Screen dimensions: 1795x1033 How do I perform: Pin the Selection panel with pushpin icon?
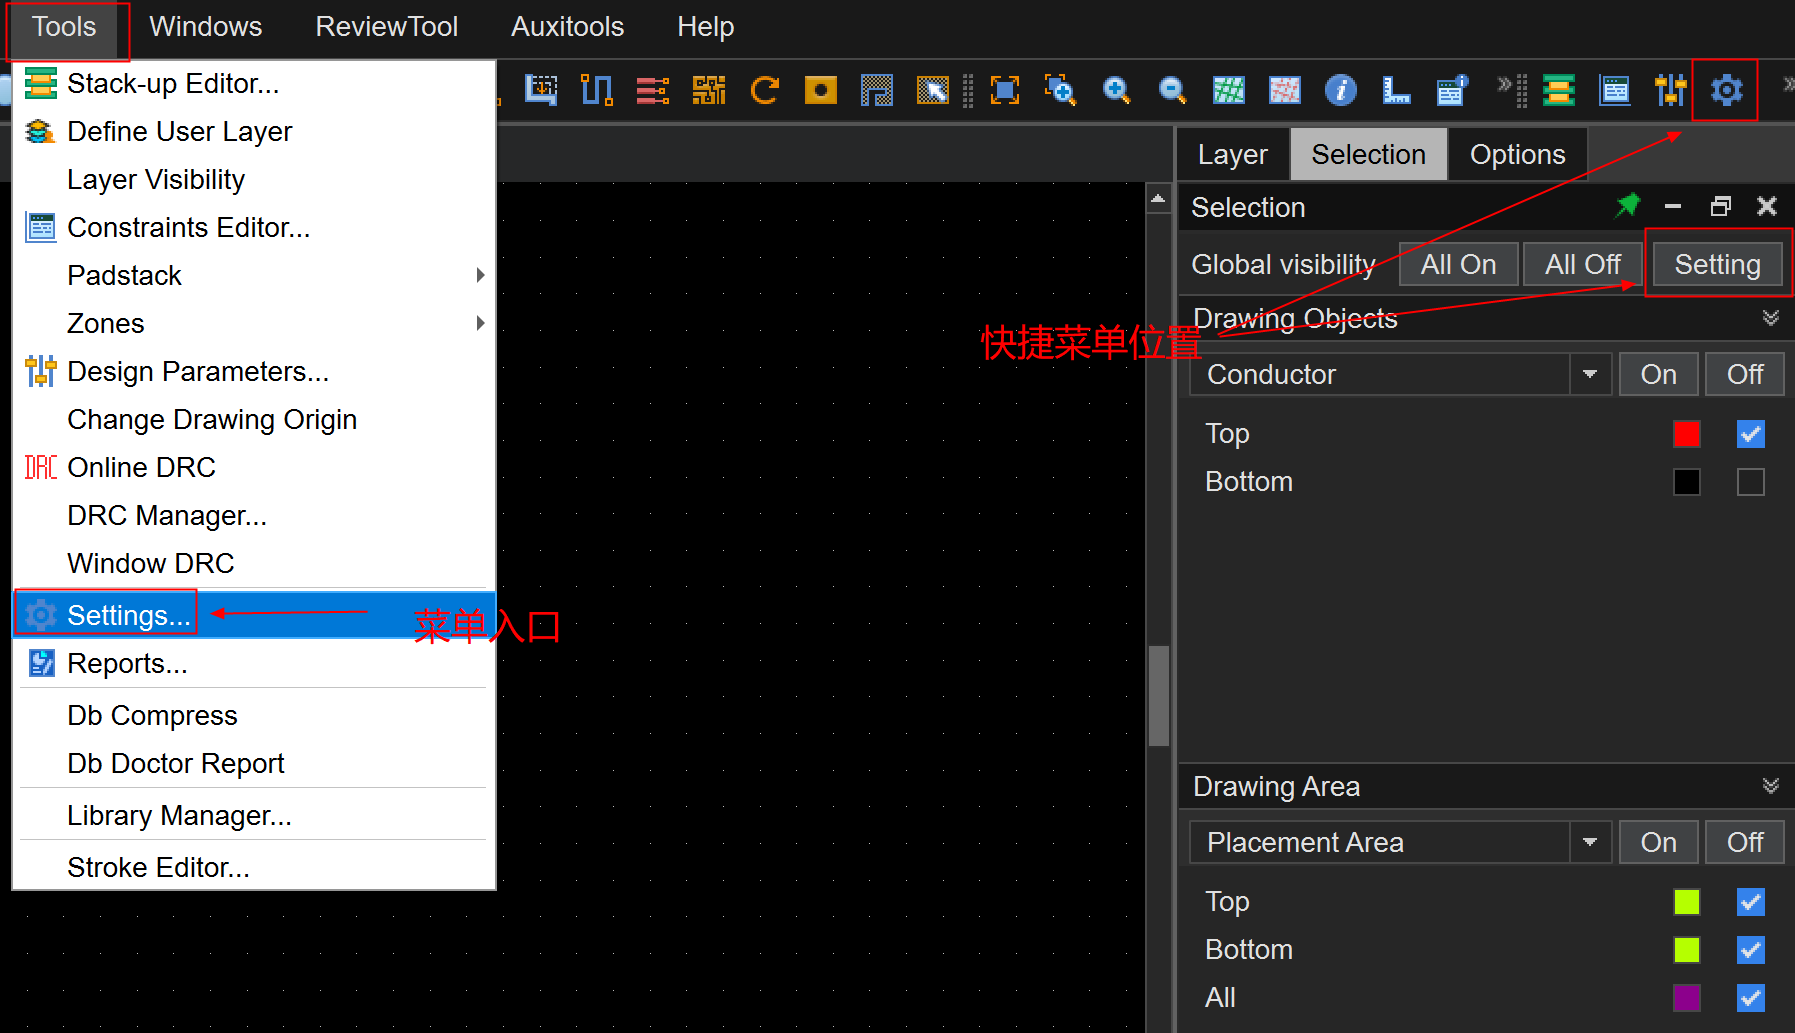[x=1627, y=206]
